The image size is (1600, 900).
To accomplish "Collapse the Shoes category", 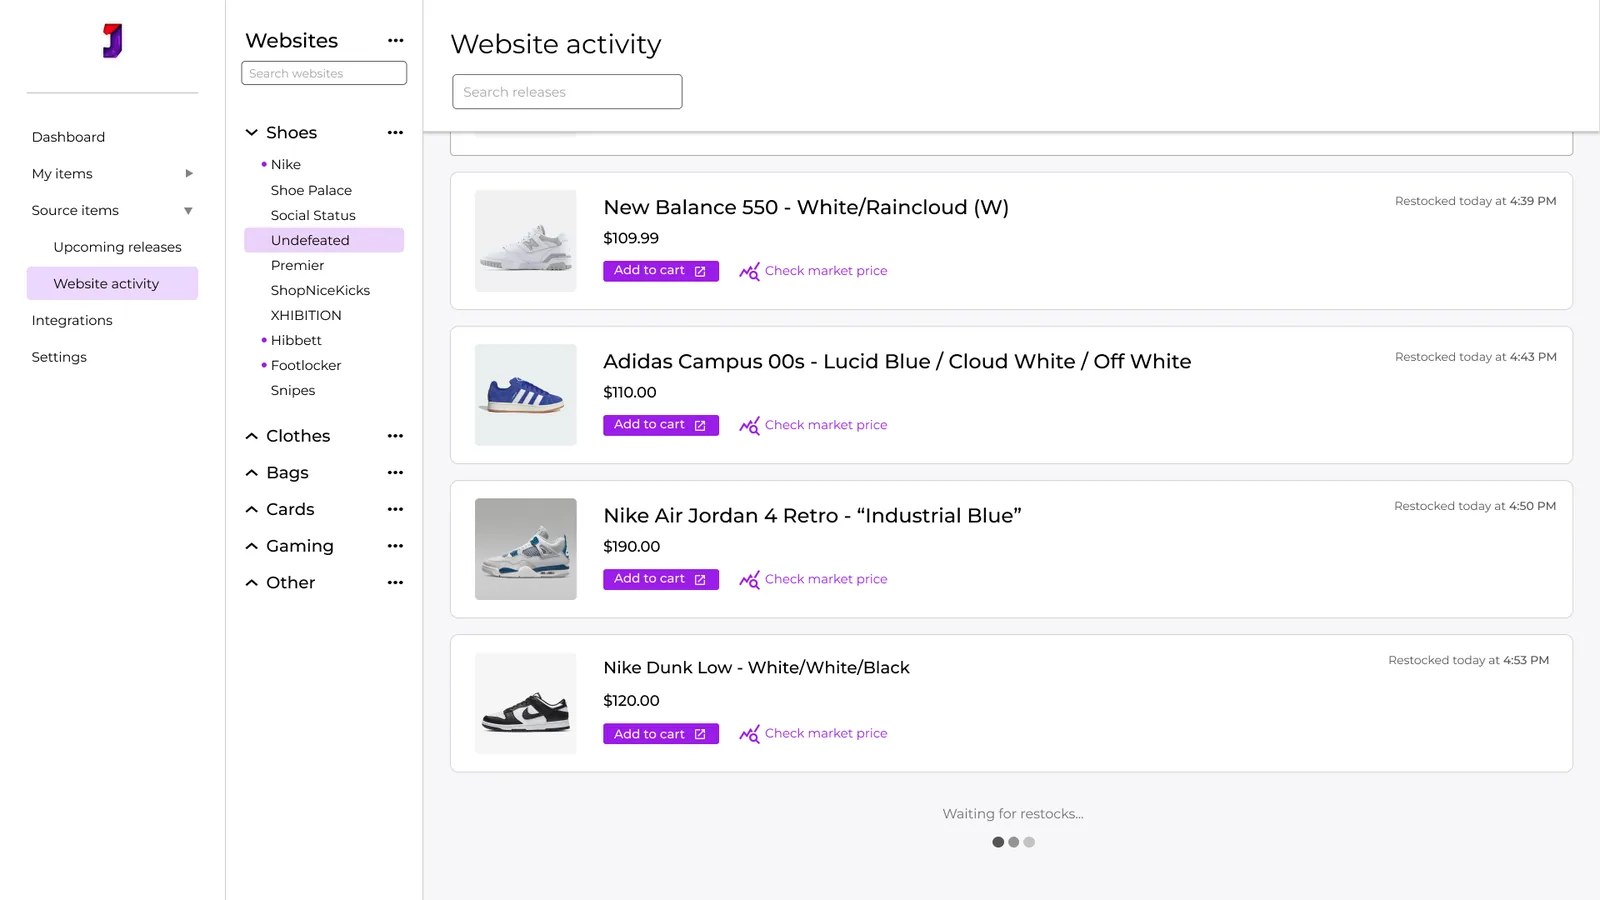I will point(252,133).
